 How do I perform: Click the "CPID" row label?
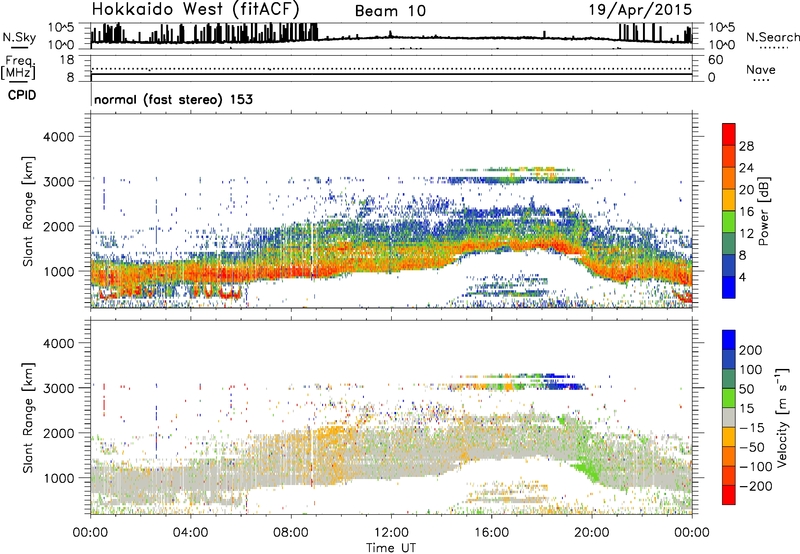tap(22, 95)
